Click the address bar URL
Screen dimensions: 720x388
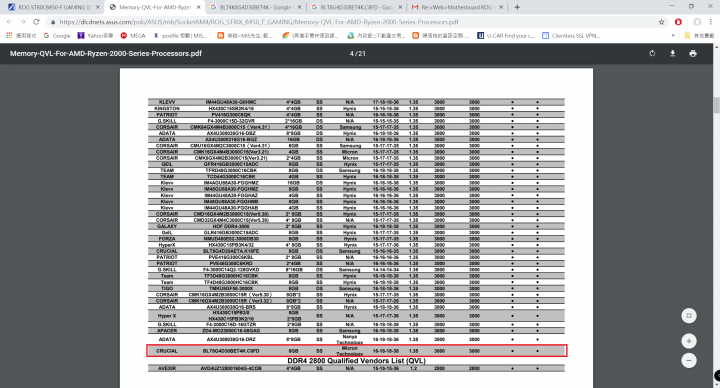(x=259, y=22)
